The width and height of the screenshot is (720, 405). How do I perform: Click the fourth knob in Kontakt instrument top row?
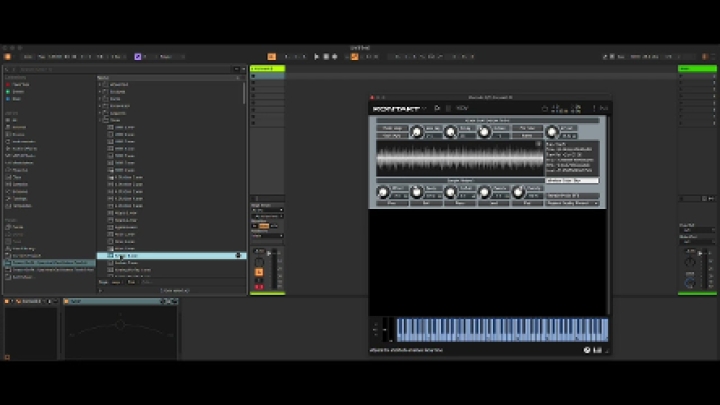[551, 132]
